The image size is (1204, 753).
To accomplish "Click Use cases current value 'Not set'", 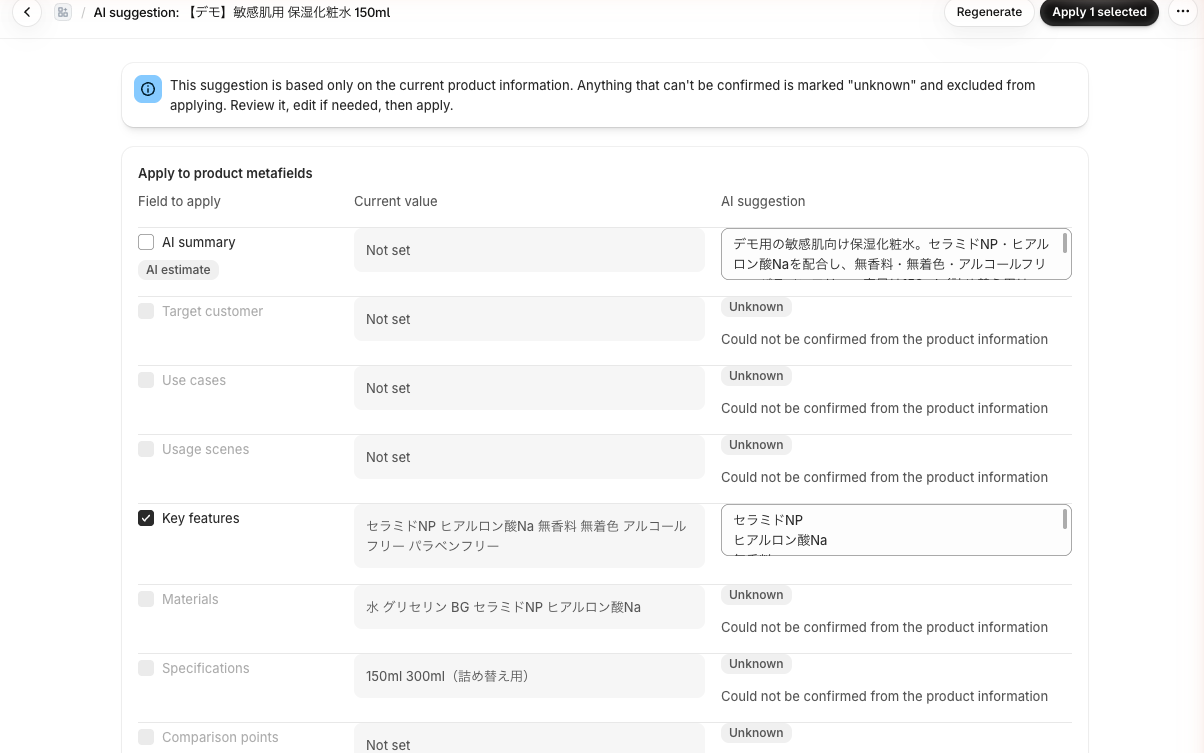I will [x=529, y=388].
